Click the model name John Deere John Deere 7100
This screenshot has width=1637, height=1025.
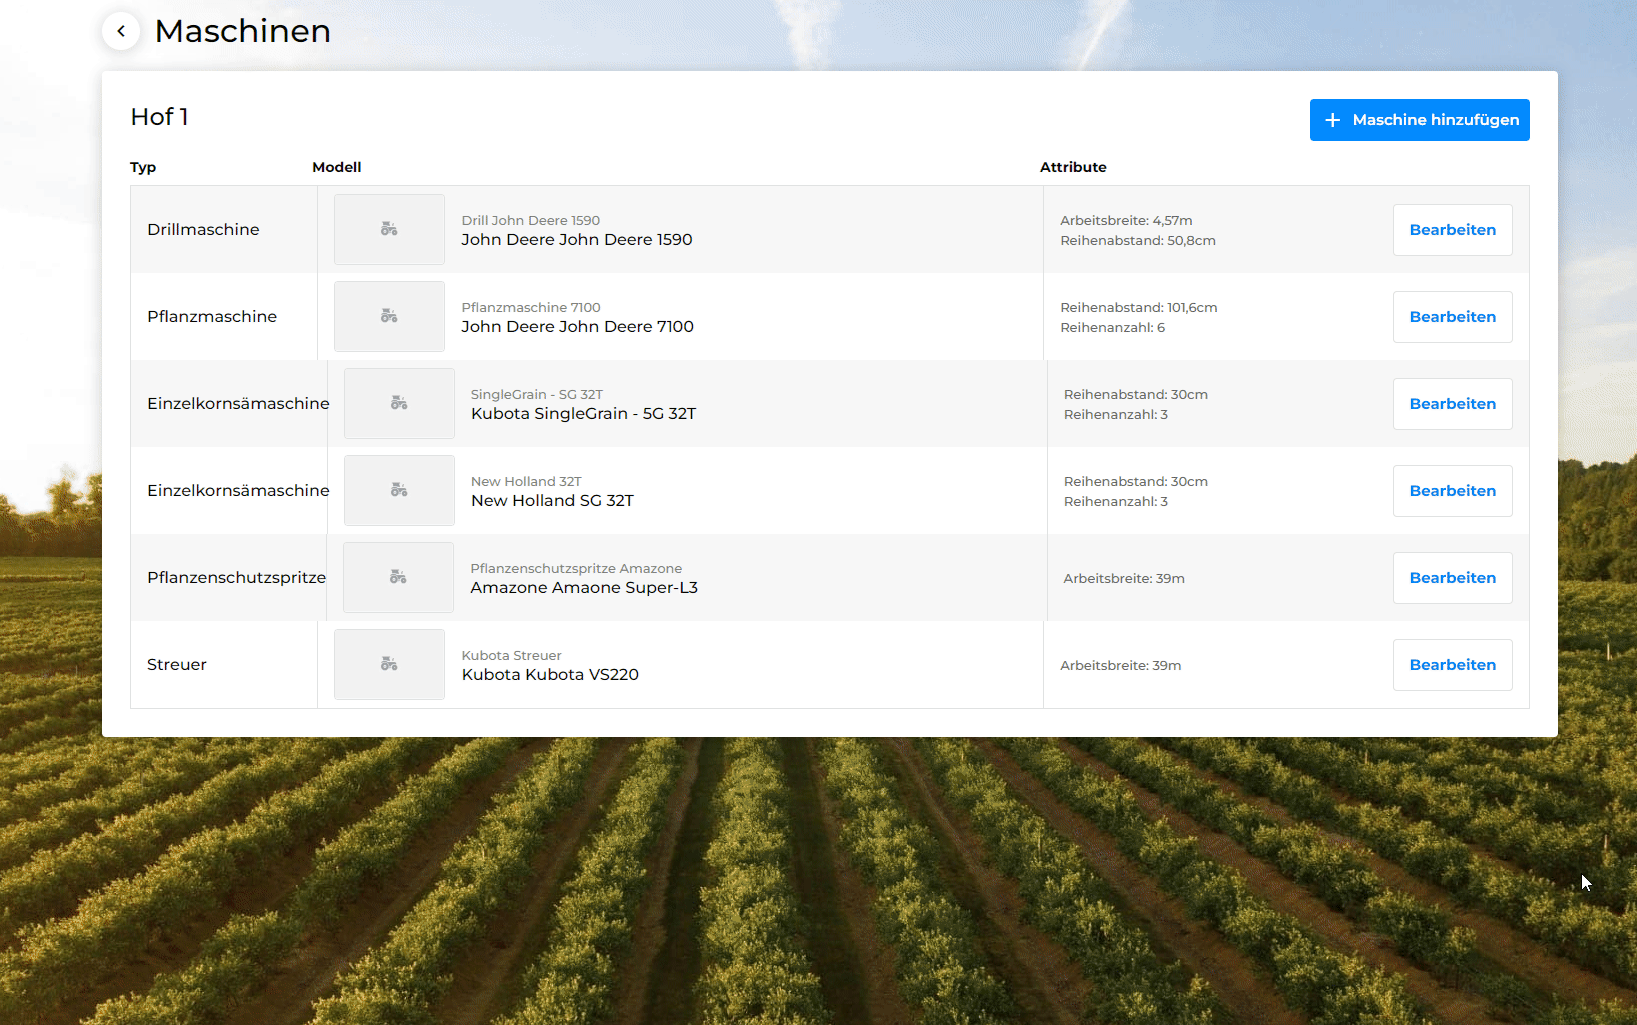pos(577,326)
